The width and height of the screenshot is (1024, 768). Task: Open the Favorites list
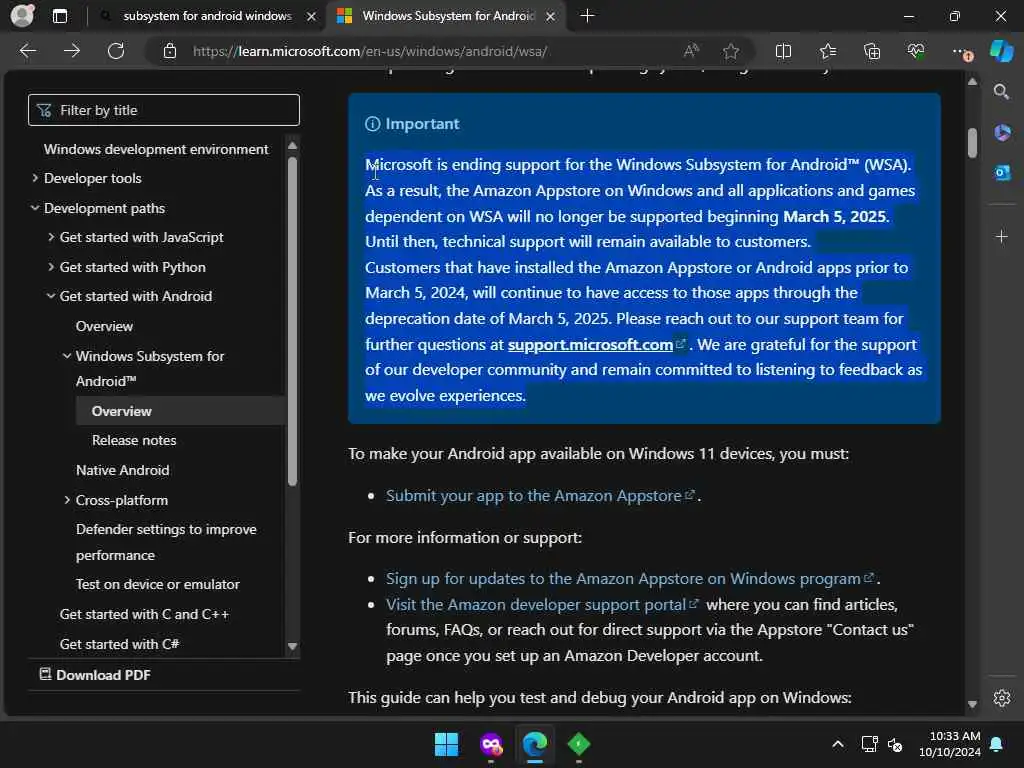(x=827, y=51)
